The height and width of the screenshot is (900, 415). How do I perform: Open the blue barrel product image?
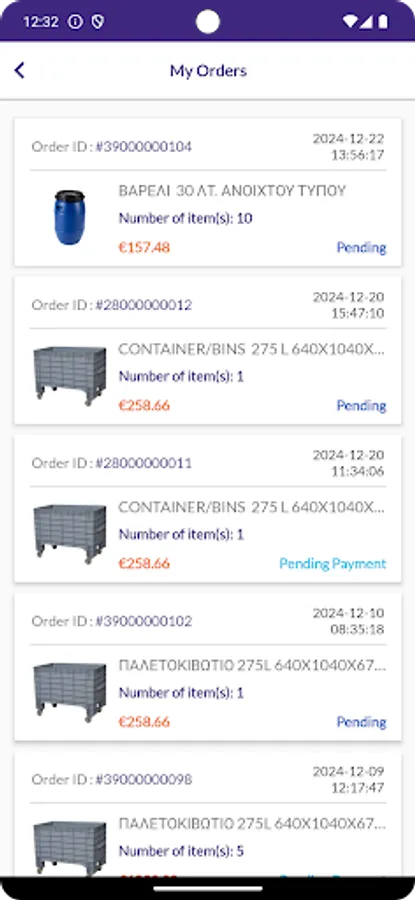pyautogui.click(x=69, y=218)
